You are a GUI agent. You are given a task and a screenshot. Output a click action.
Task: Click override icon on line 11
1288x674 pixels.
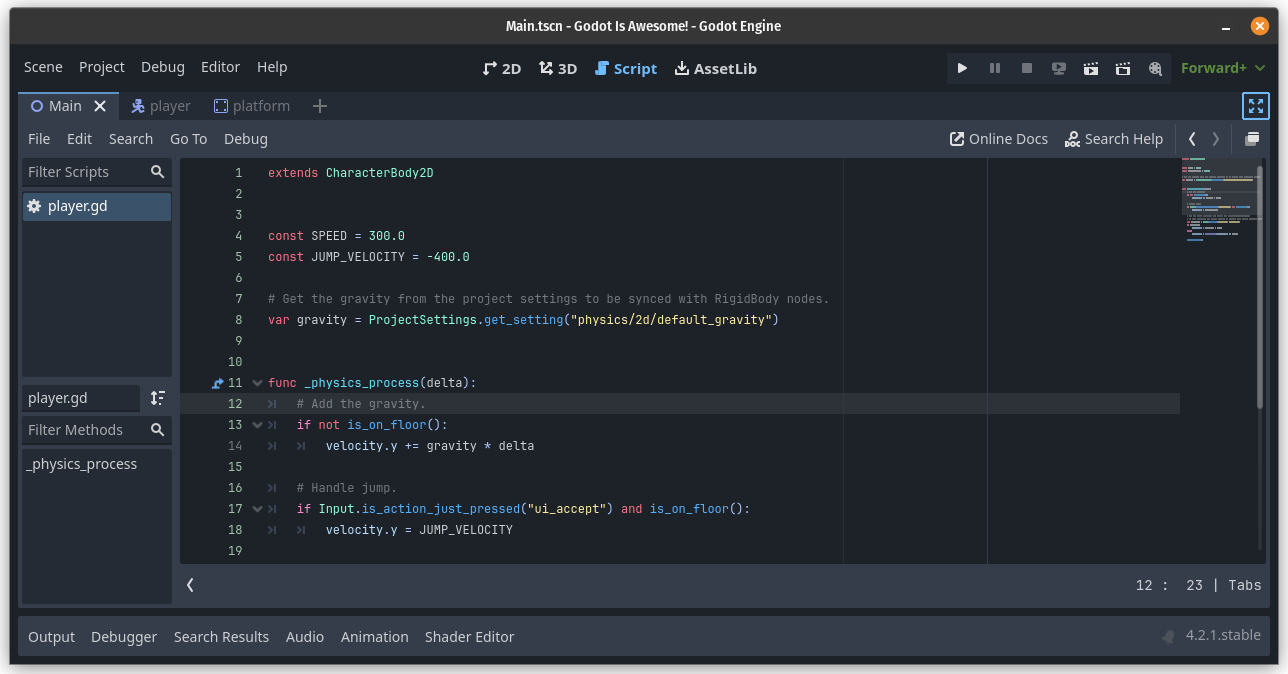[x=218, y=383]
